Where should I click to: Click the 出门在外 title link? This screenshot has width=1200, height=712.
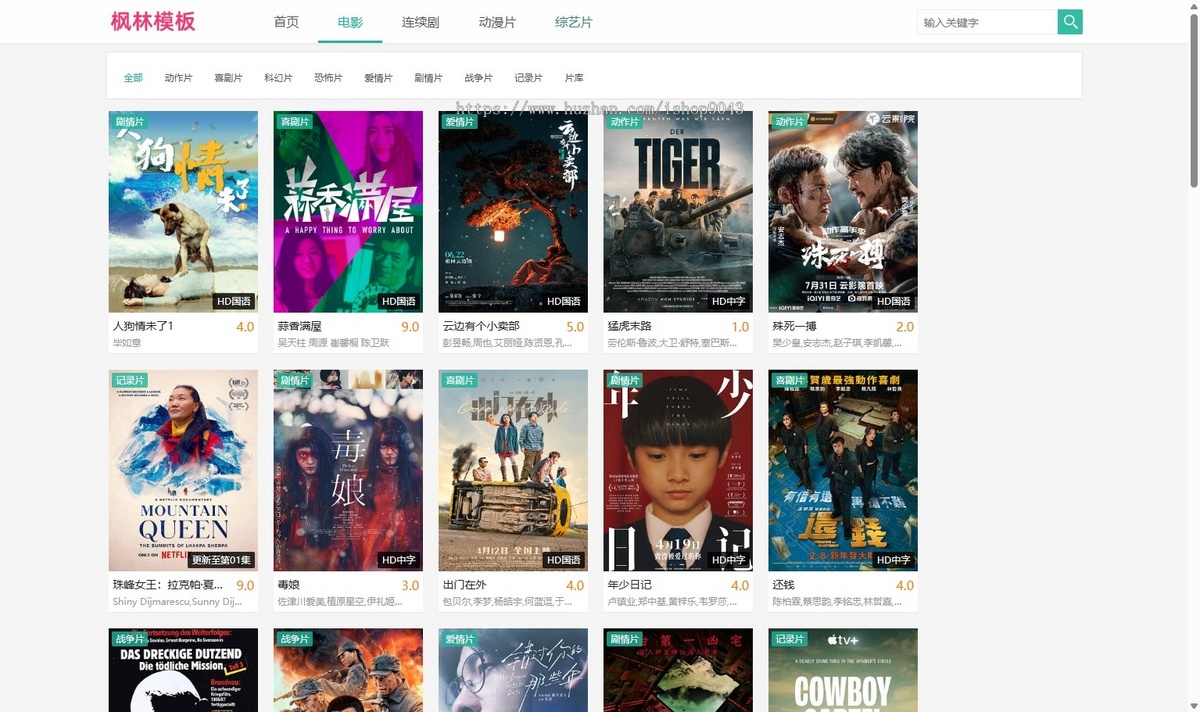click(x=464, y=585)
